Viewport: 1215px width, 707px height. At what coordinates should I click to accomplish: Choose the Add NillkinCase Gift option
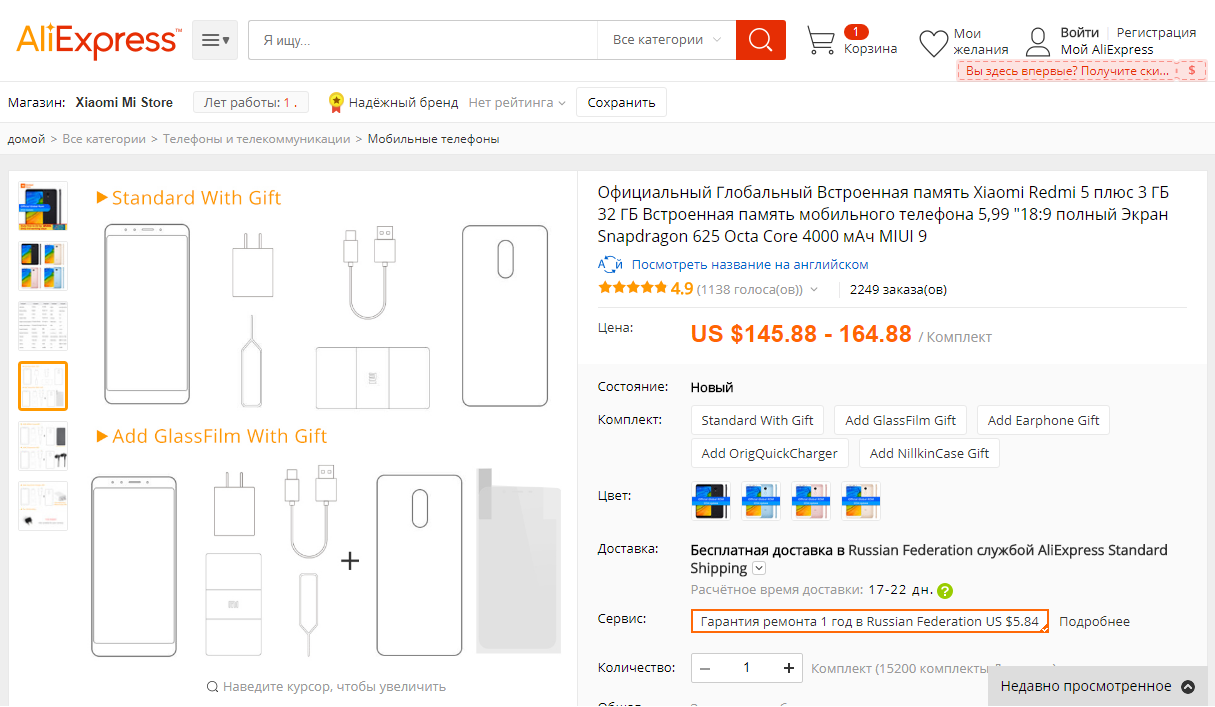[929, 453]
